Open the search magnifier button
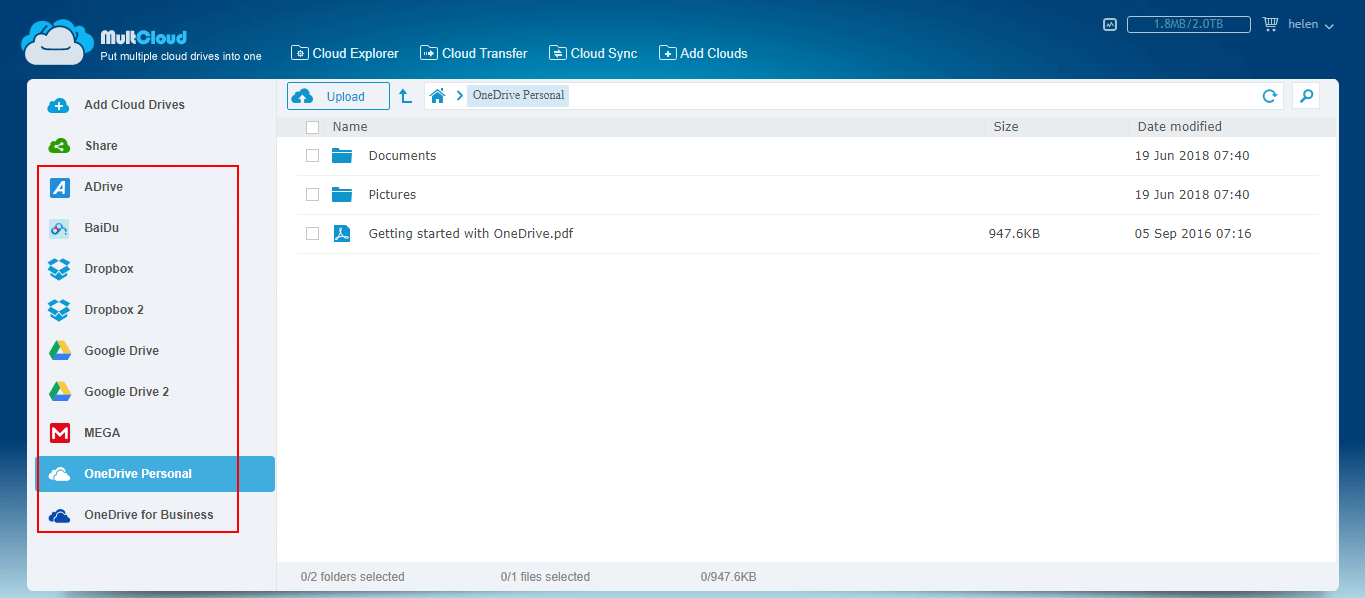This screenshot has width=1365, height=598. pyautogui.click(x=1305, y=96)
